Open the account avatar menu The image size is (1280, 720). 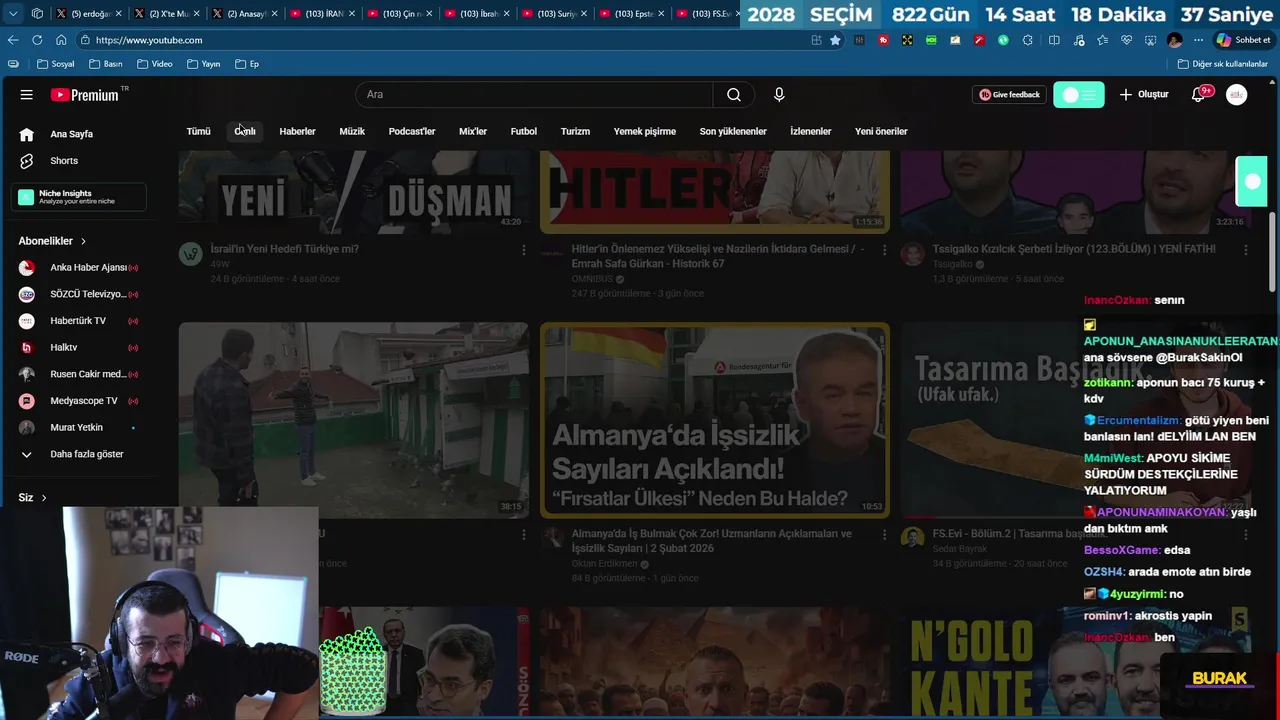point(1237,95)
